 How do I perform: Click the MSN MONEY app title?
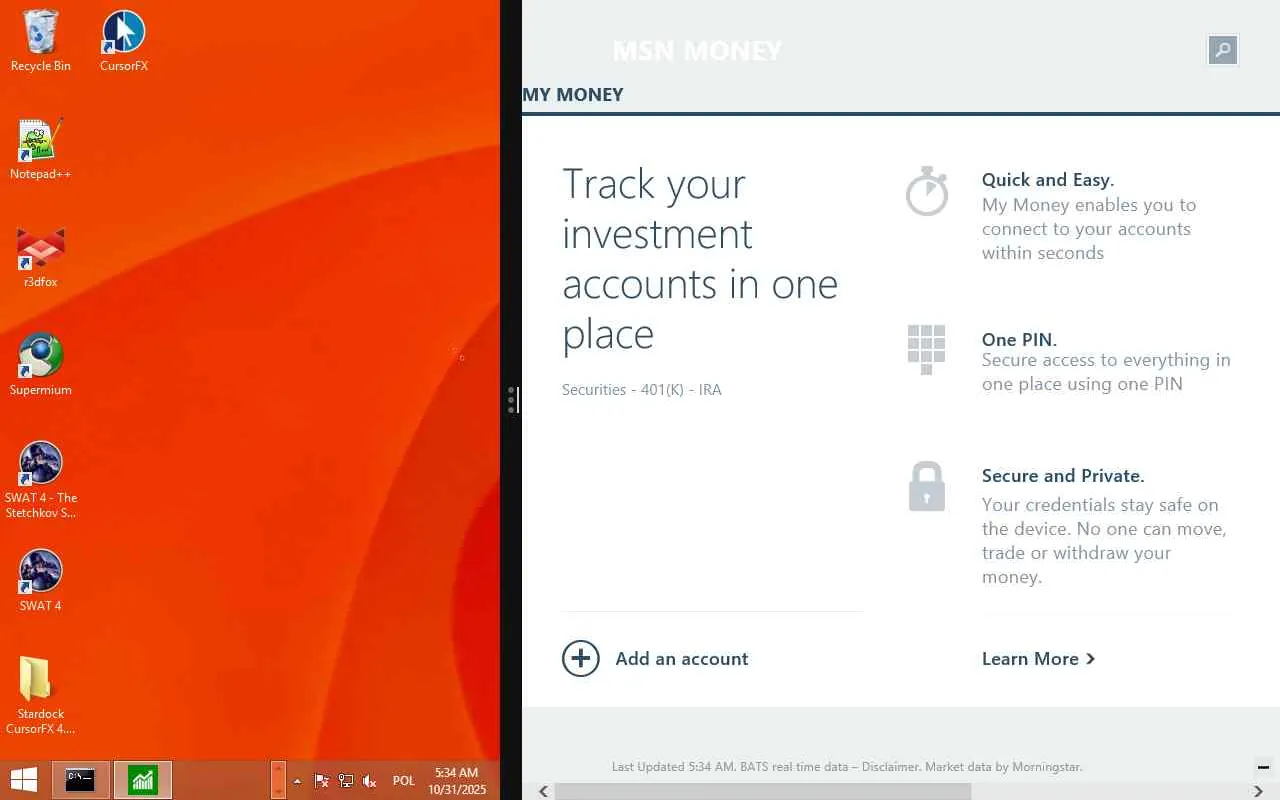pos(697,51)
